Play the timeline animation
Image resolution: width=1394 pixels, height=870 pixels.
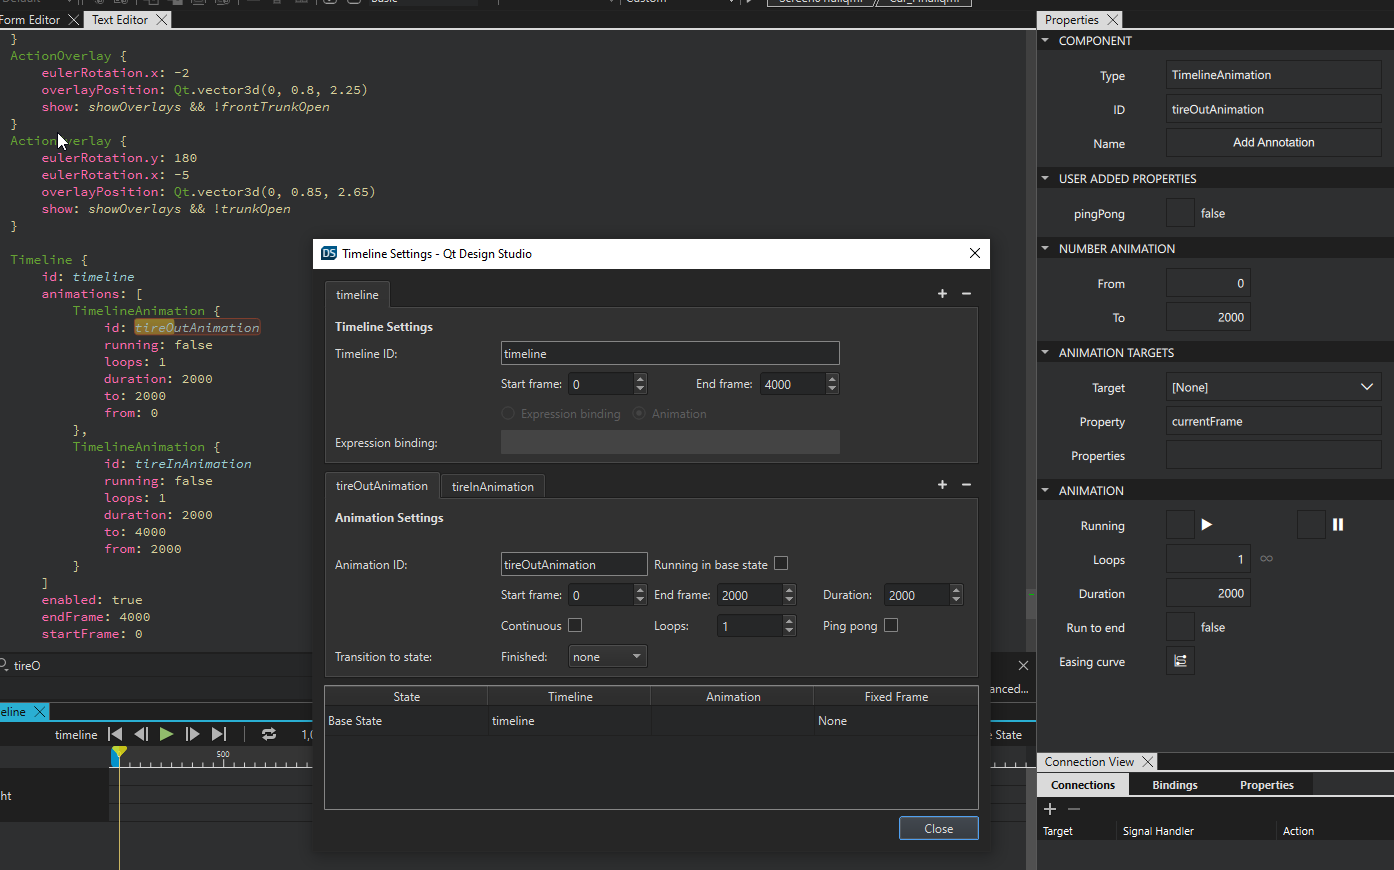click(x=166, y=734)
